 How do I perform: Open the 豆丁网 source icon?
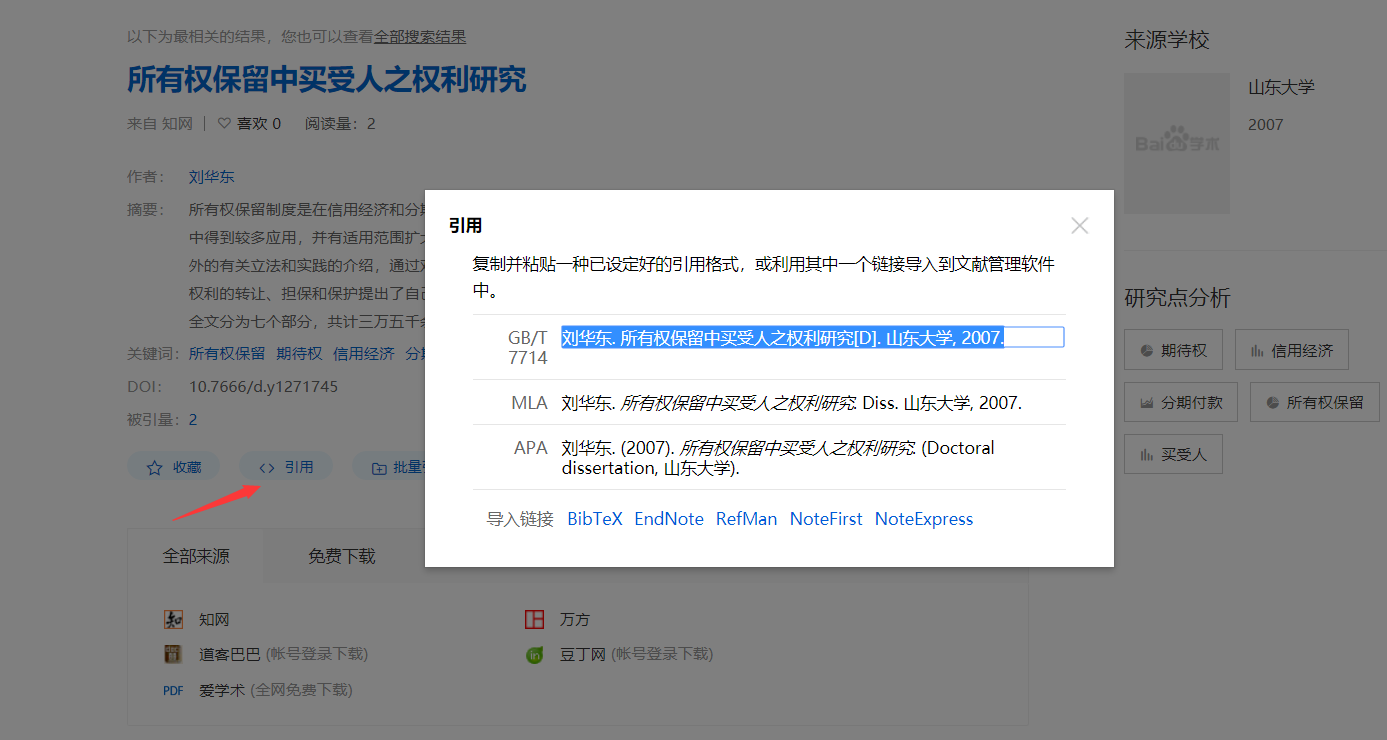point(535,655)
